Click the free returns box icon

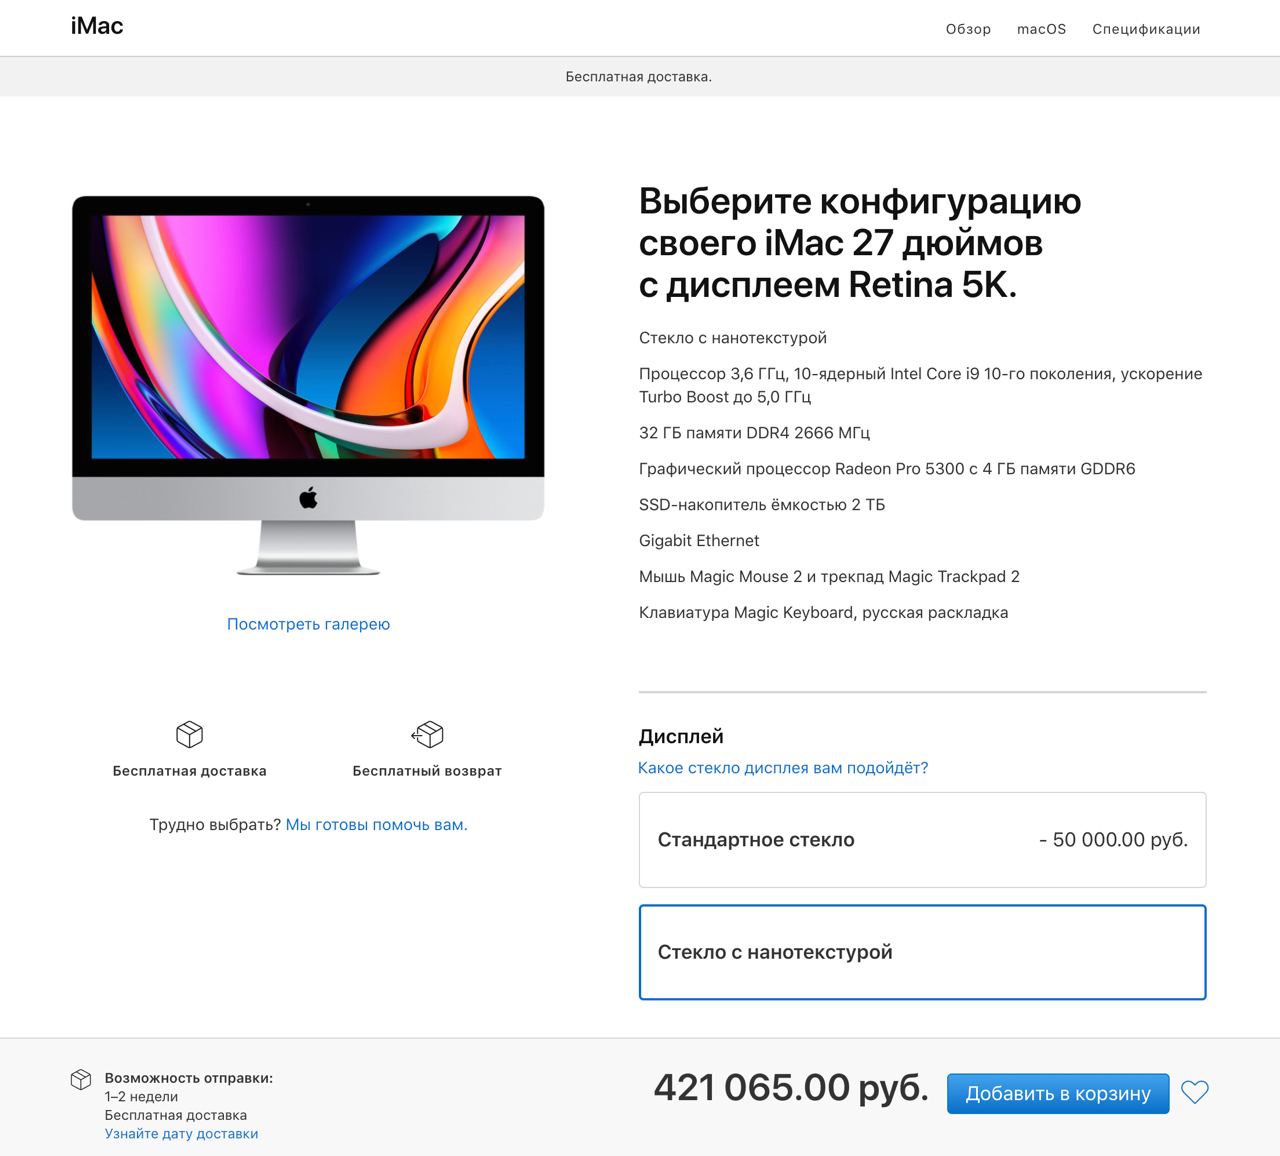coord(427,735)
